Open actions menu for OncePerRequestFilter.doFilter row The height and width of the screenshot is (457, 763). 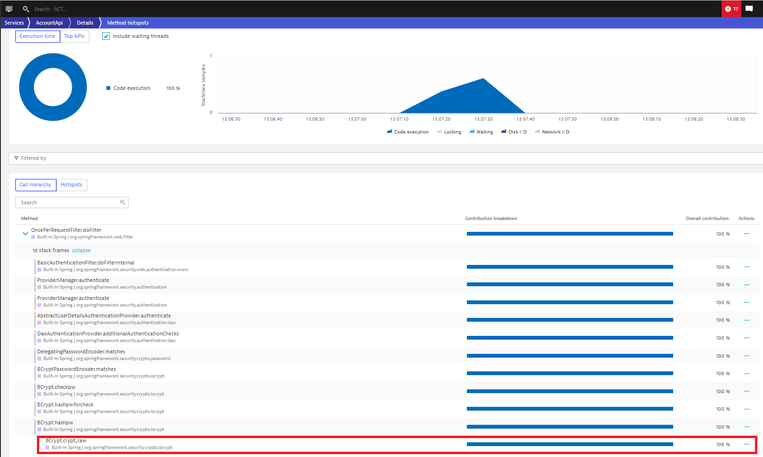tap(746, 234)
